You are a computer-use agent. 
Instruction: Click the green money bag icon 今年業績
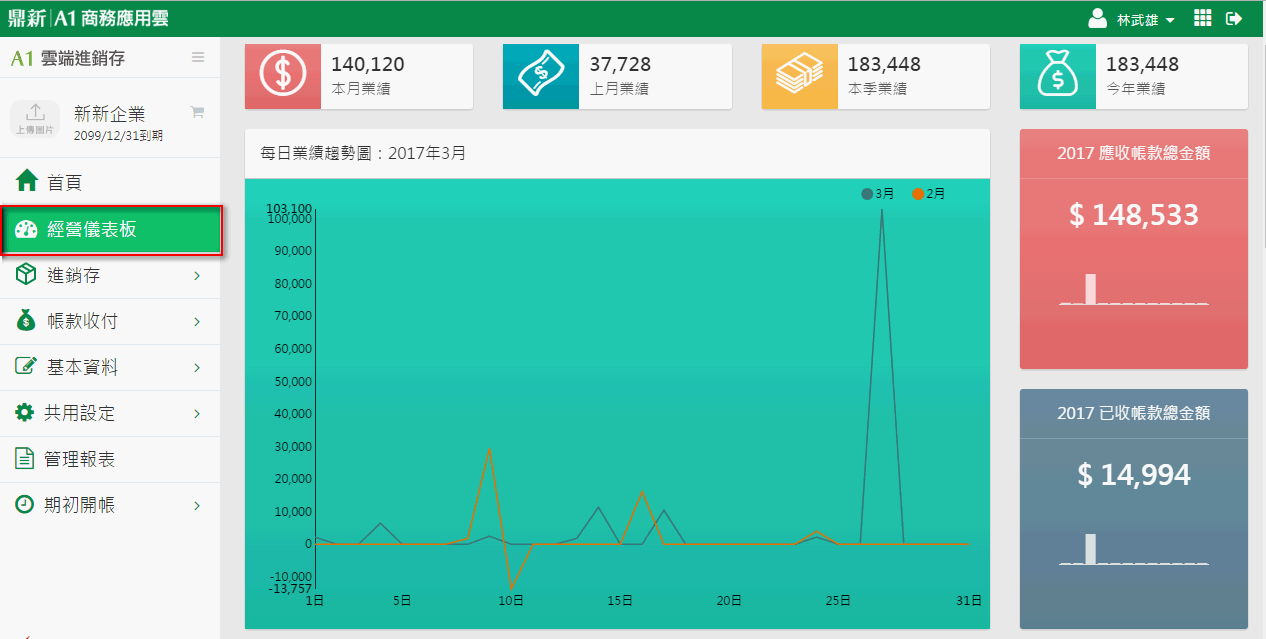(1057, 76)
